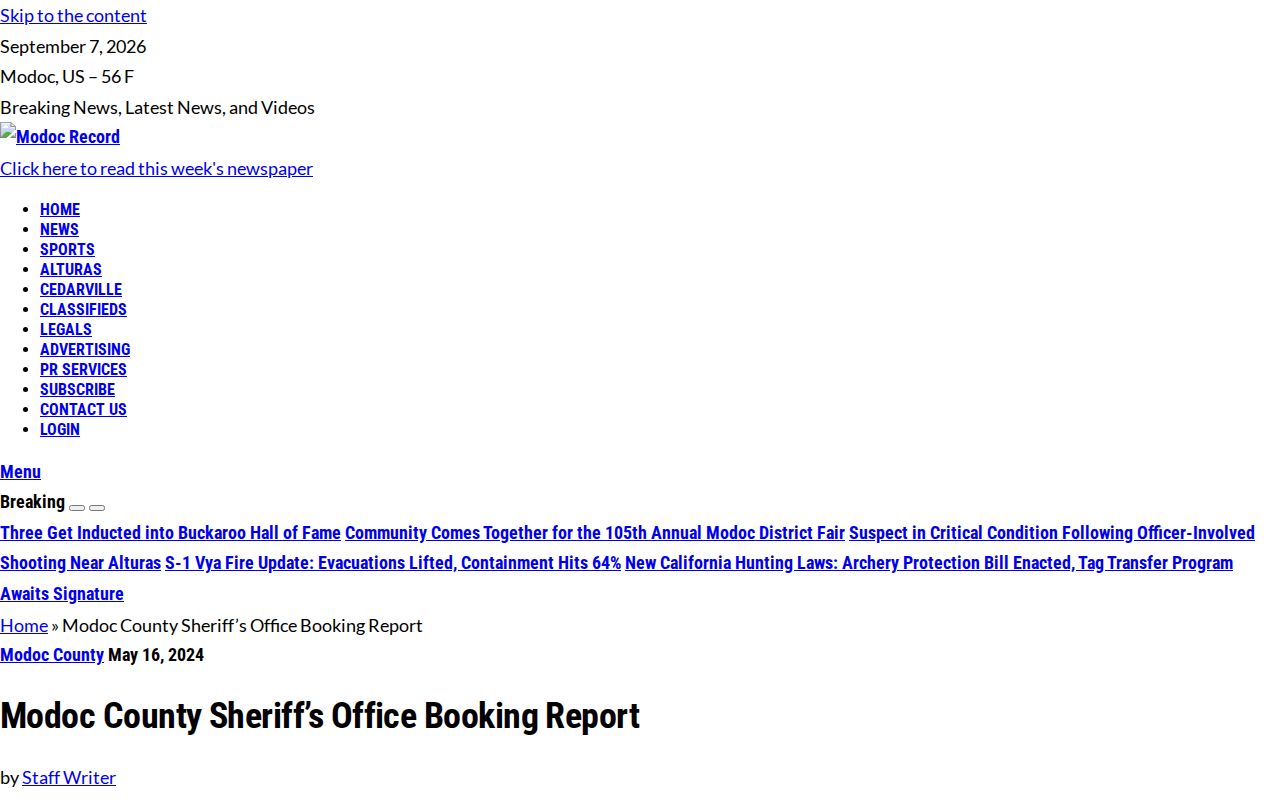
Task: Click the SUBSCRIBE navigation link
Action: [x=77, y=389]
